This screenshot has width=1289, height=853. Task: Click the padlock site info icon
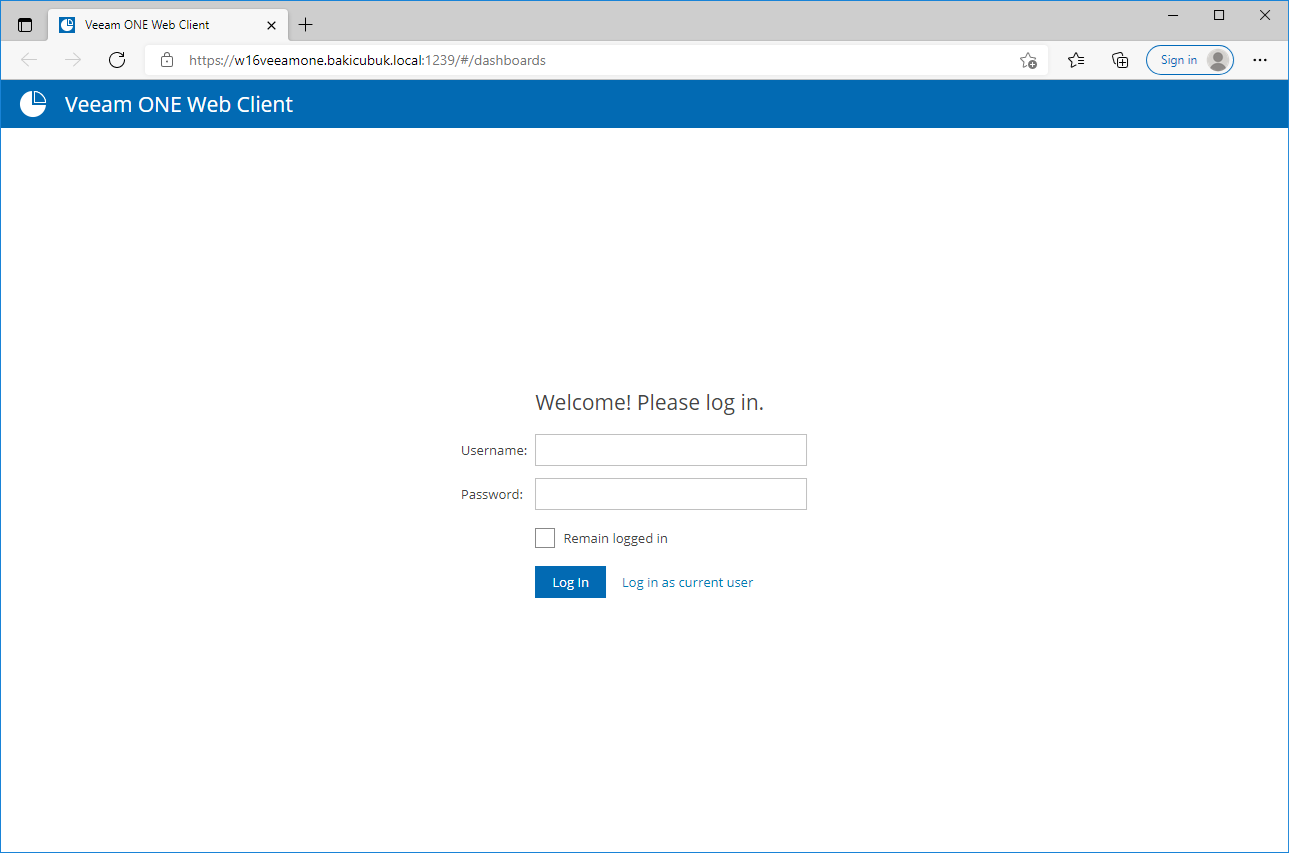167,60
